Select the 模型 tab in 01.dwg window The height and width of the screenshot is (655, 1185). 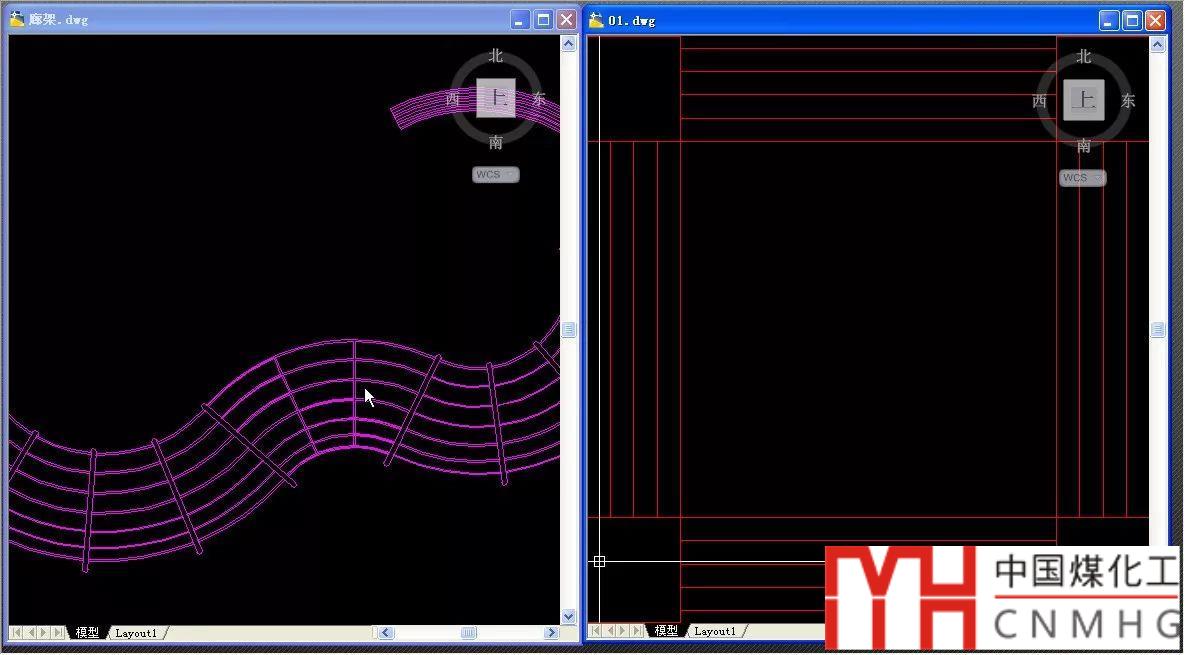[666, 631]
